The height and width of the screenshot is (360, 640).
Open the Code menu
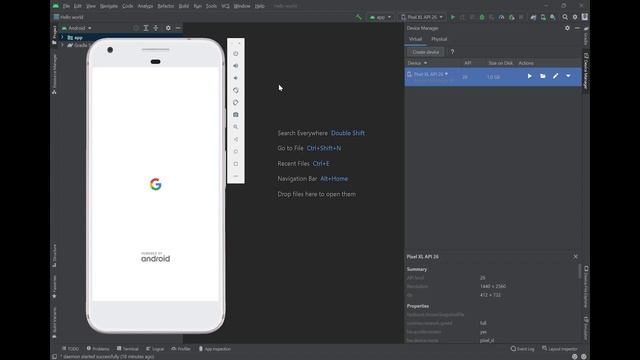128,6
